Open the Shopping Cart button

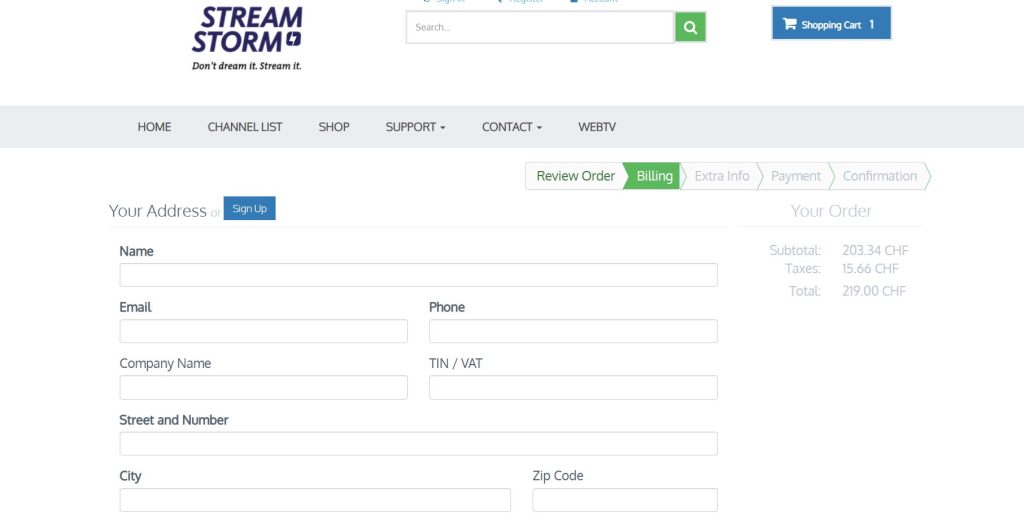[831, 24]
